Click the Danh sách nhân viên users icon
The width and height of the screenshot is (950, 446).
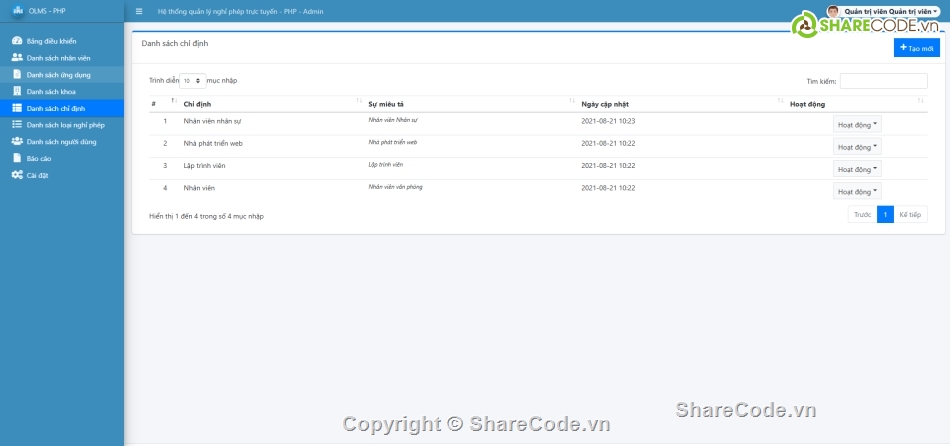tap(17, 58)
